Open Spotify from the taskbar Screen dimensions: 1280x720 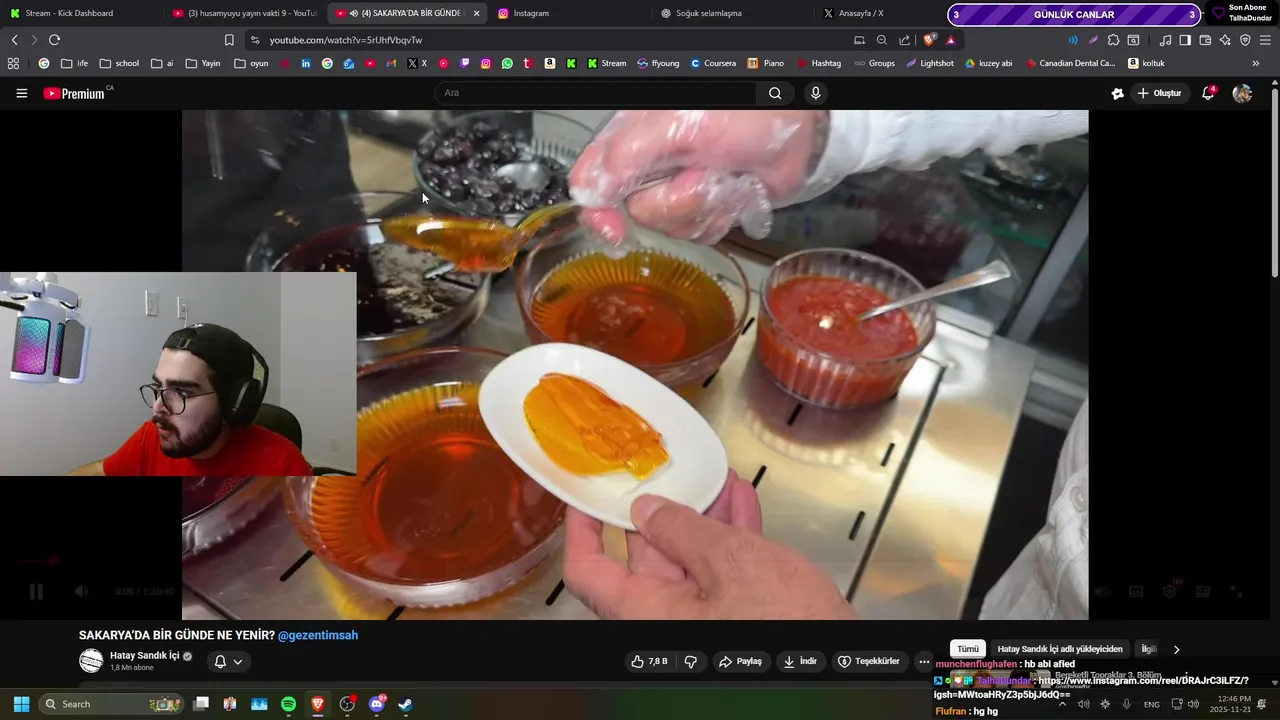pyautogui.click(x=288, y=704)
